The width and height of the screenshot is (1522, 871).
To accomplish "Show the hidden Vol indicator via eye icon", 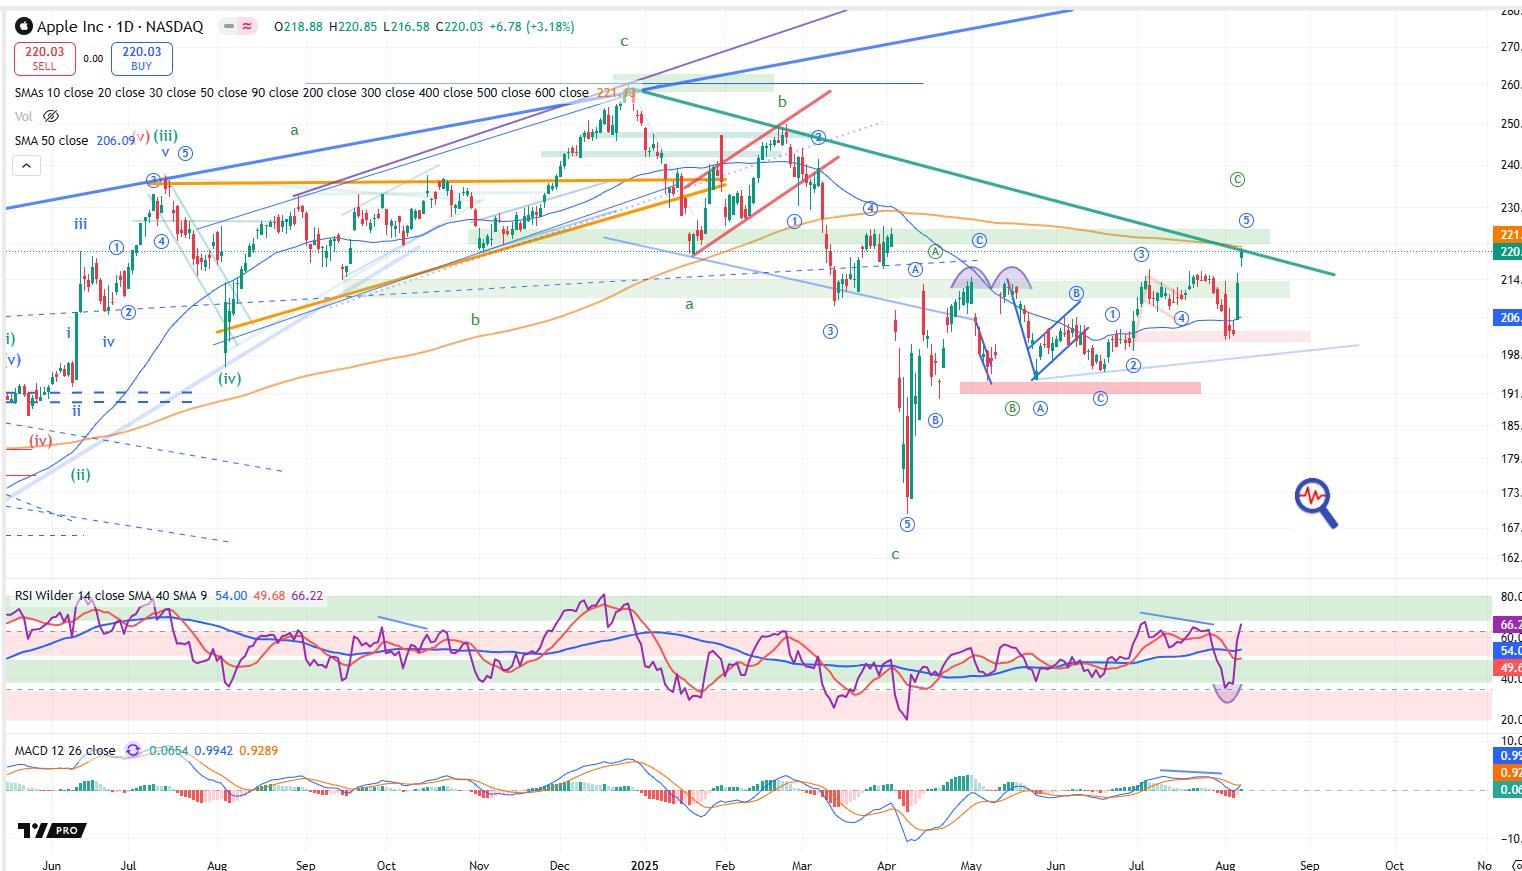I will point(51,116).
